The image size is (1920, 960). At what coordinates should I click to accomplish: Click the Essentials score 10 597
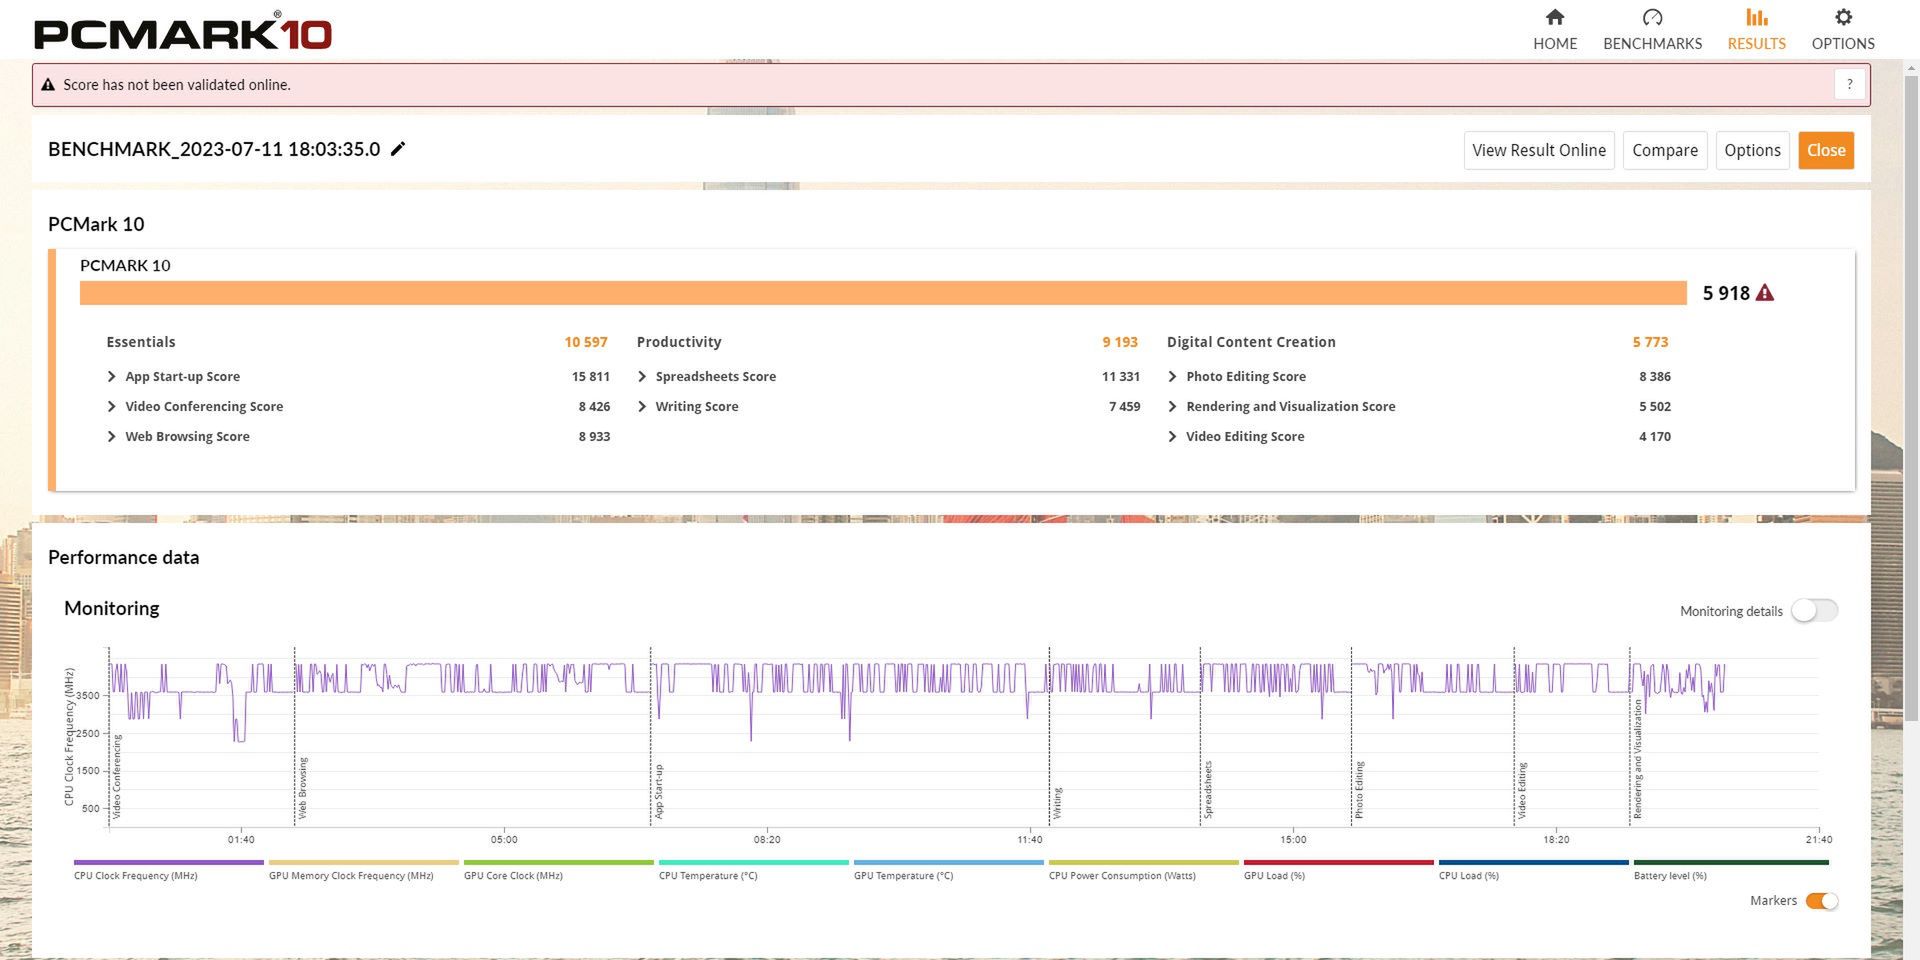[586, 342]
